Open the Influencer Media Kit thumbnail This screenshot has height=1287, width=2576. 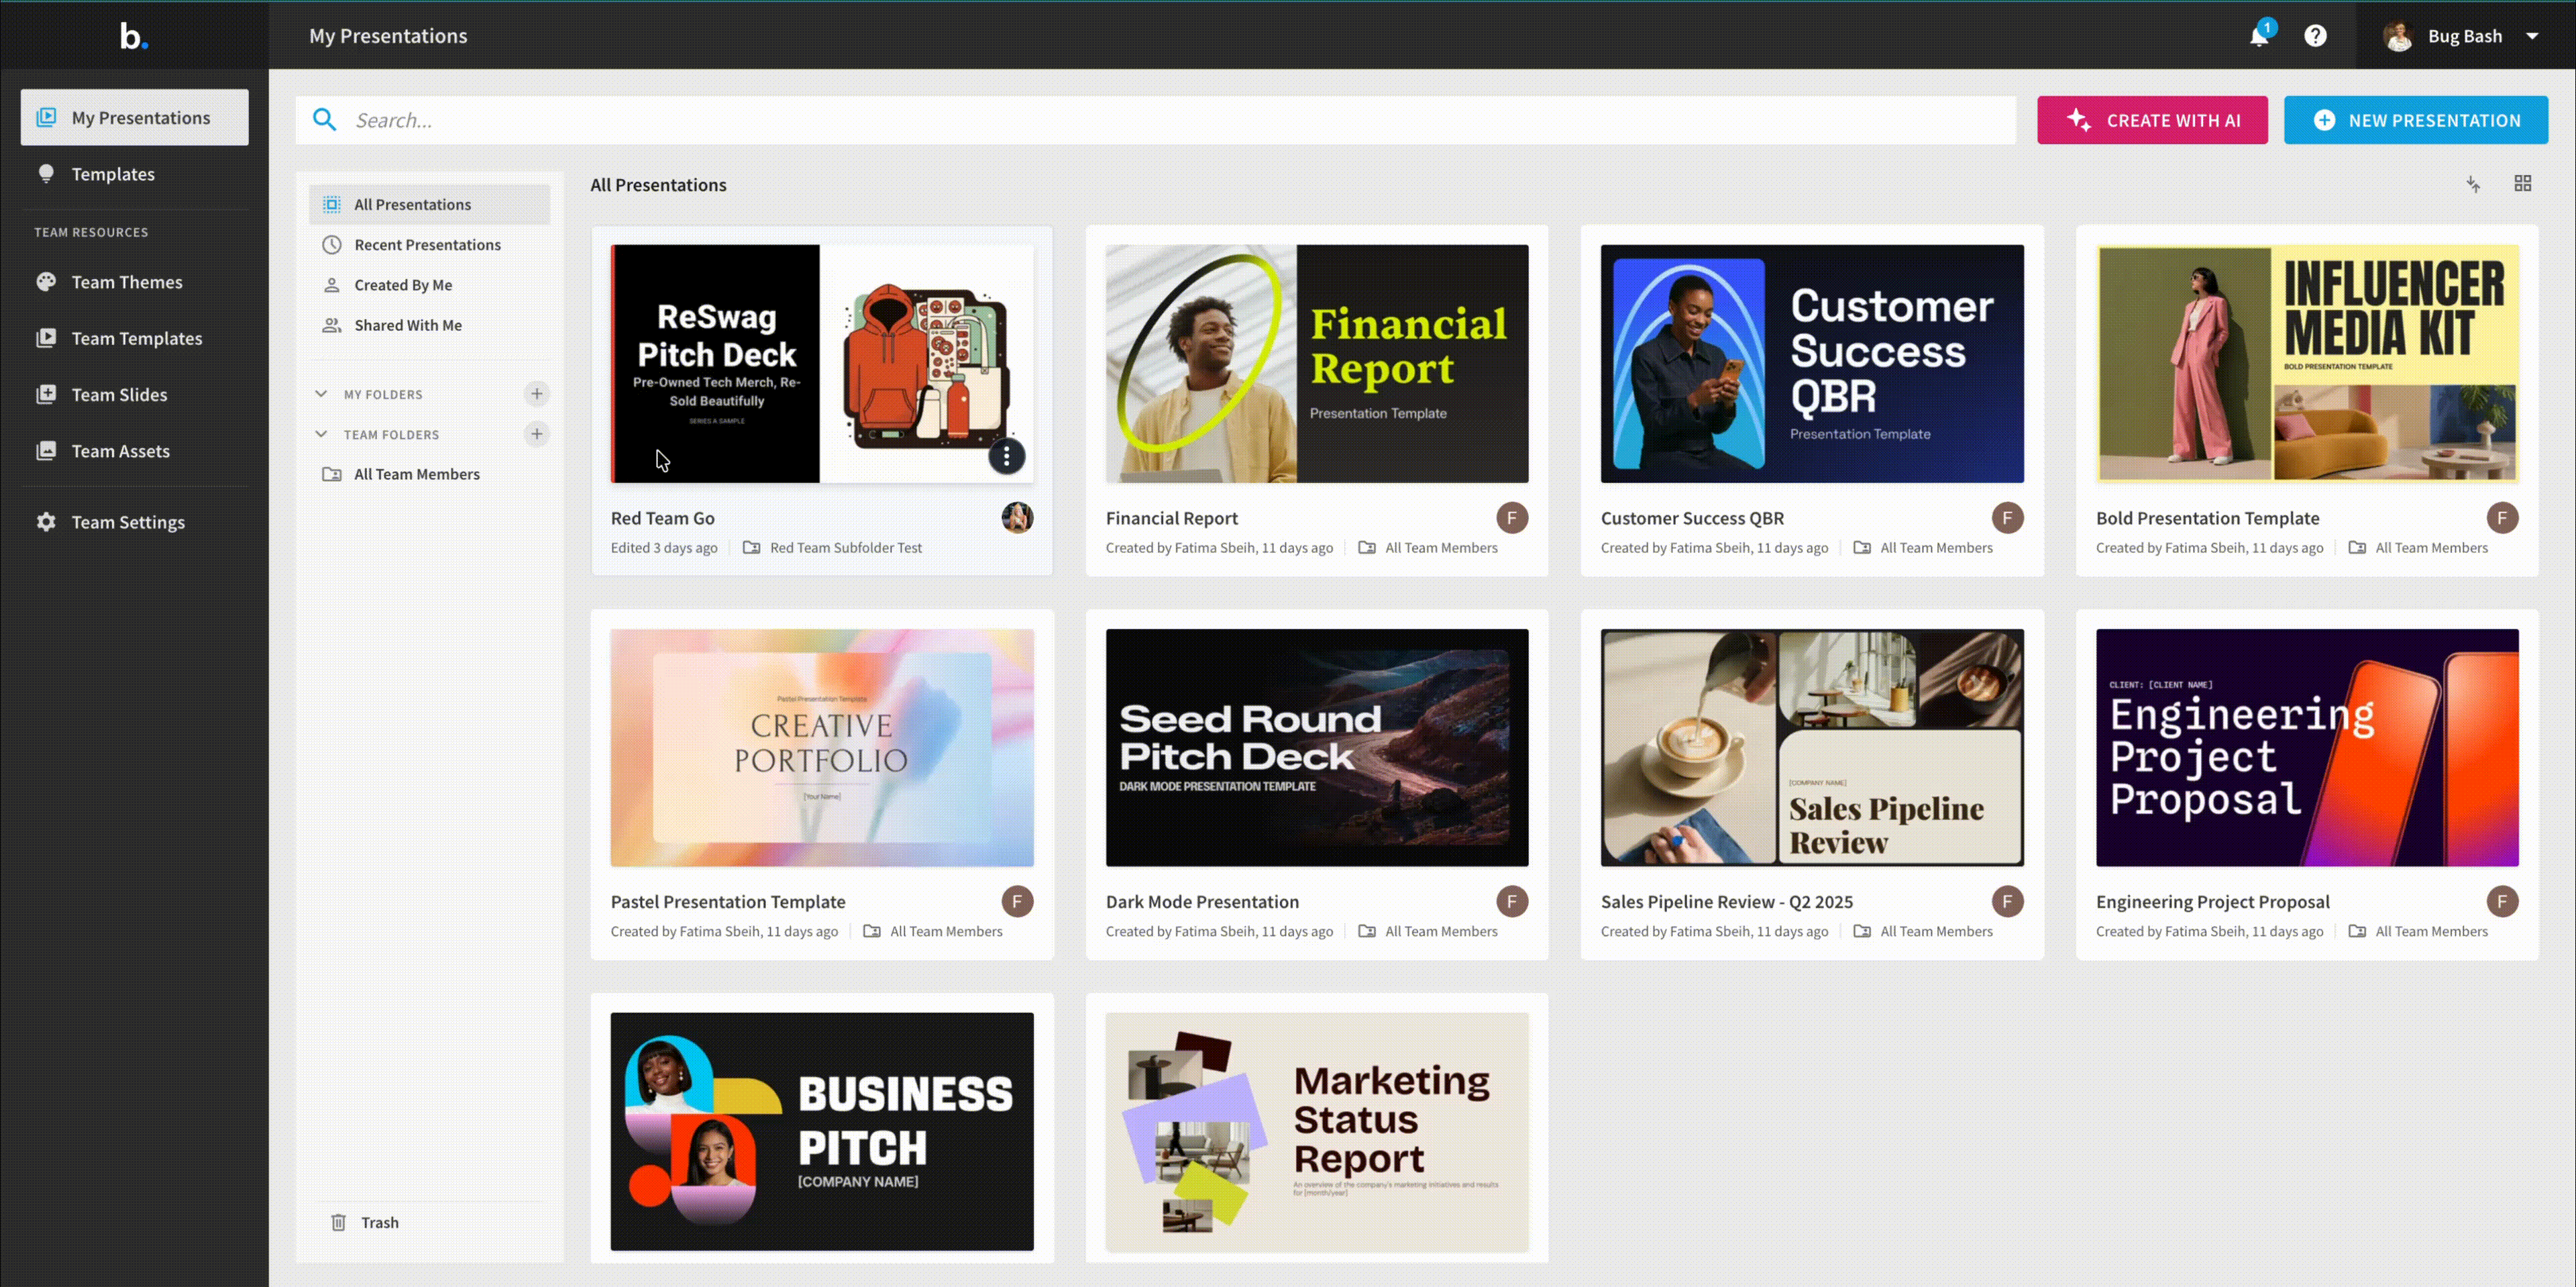click(2307, 364)
